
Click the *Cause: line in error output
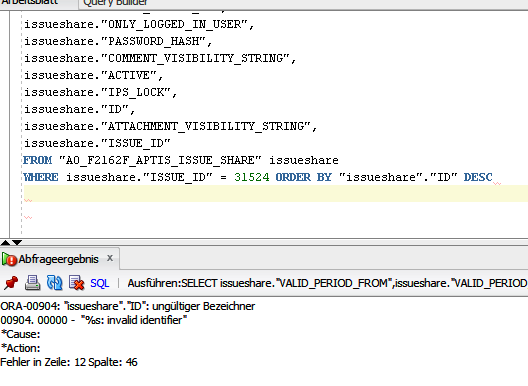click(20, 334)
